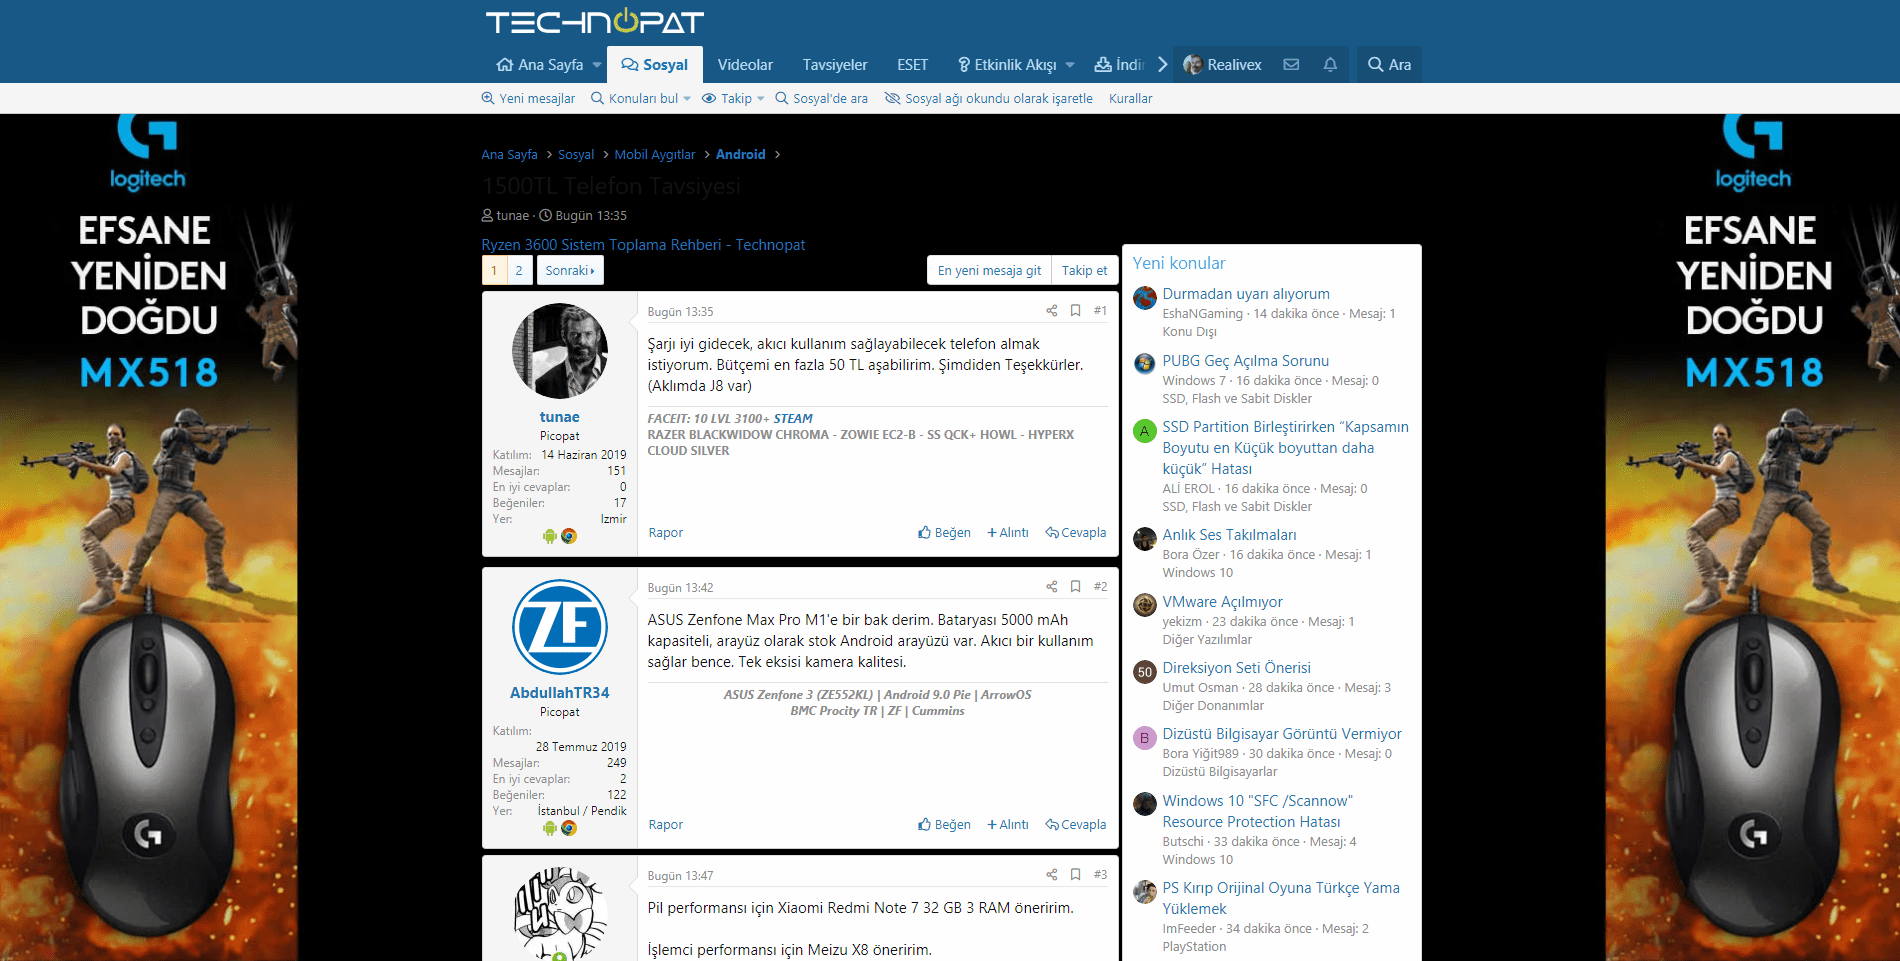Report tunae's post with Rapor
This screenshot has height=961, width=1900.
666,533
